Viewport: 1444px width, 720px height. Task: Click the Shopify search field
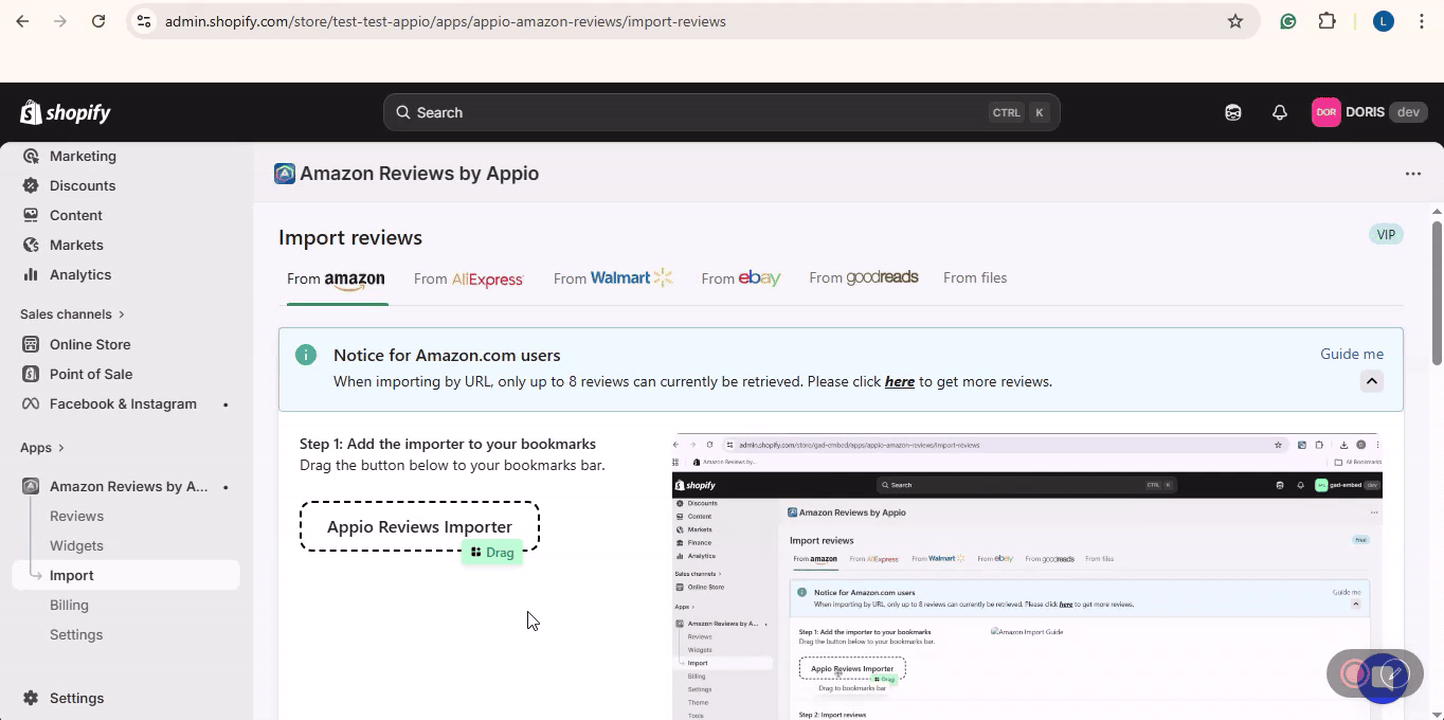(721, 112)
